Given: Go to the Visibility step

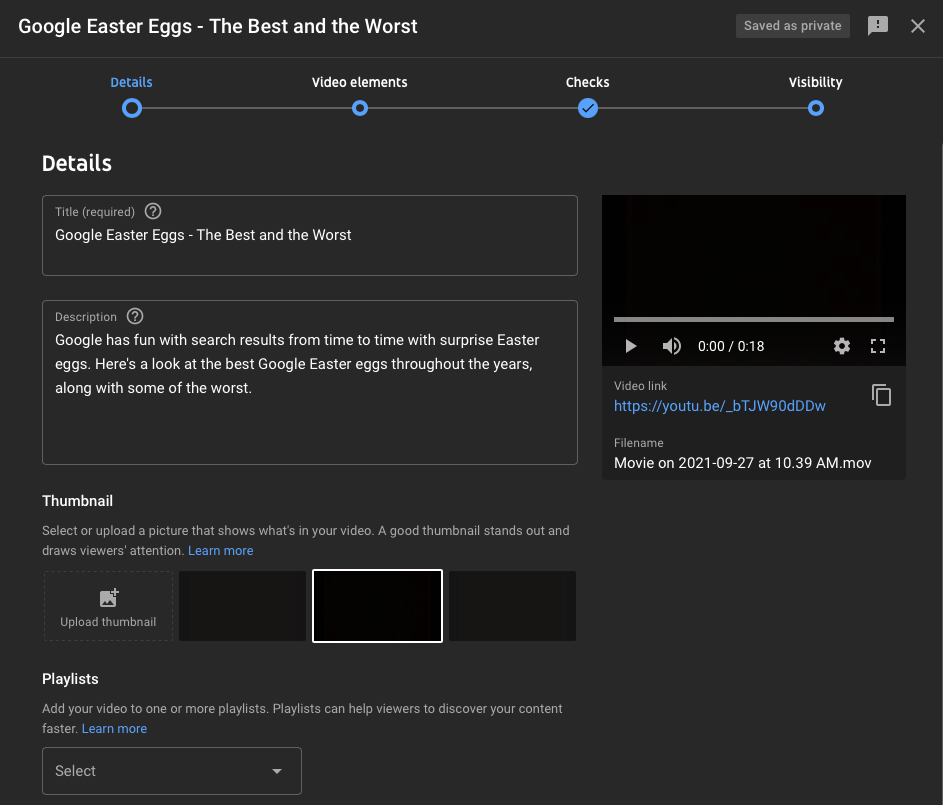Looking at the screenshot, I should click(816, 82).
